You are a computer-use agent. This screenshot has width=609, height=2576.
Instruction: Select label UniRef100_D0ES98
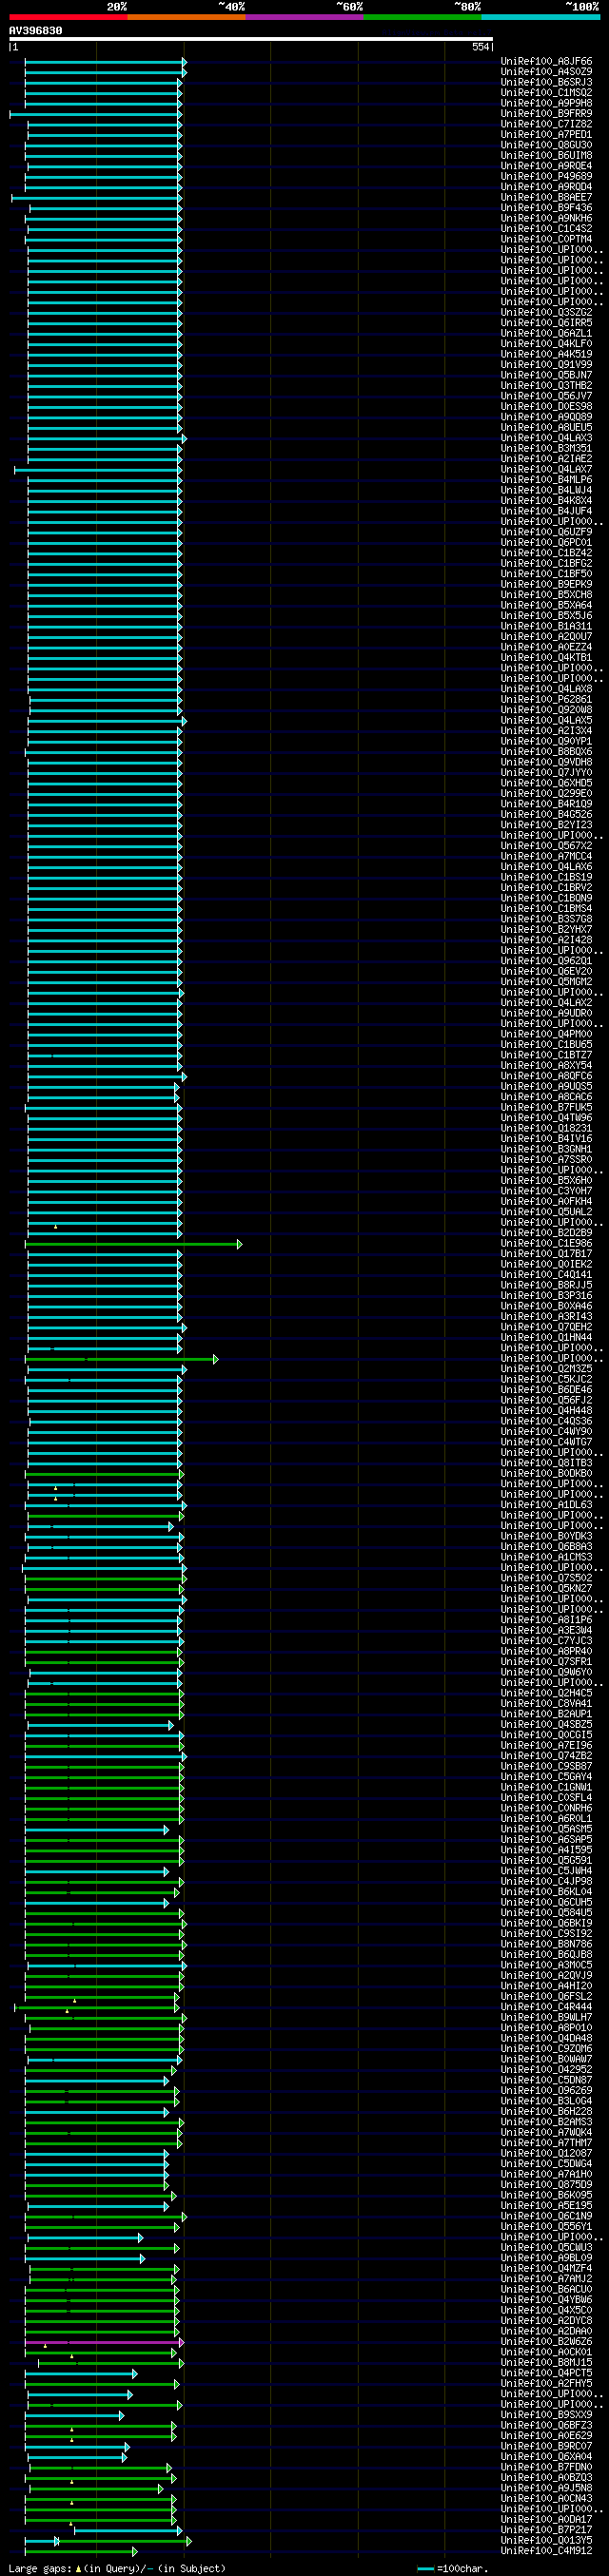(x=546, y=407)
